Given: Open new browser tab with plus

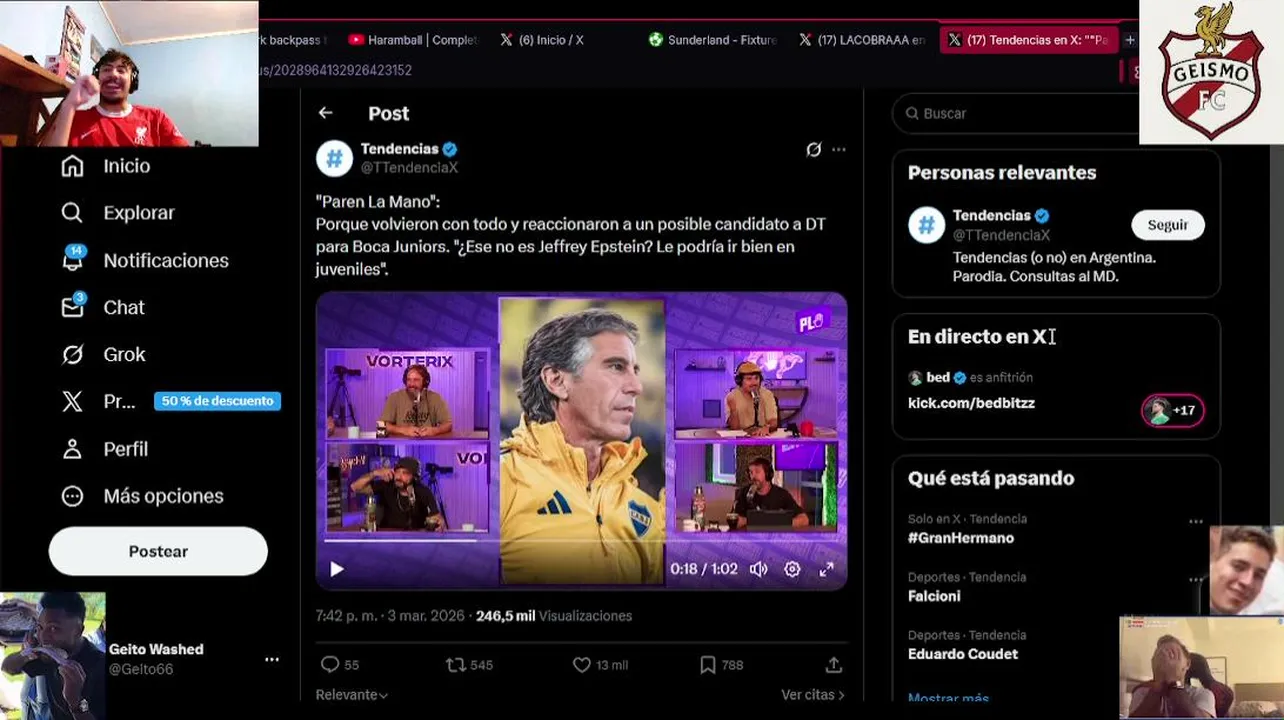Looking at the screenshot, I should [1130, 40].
